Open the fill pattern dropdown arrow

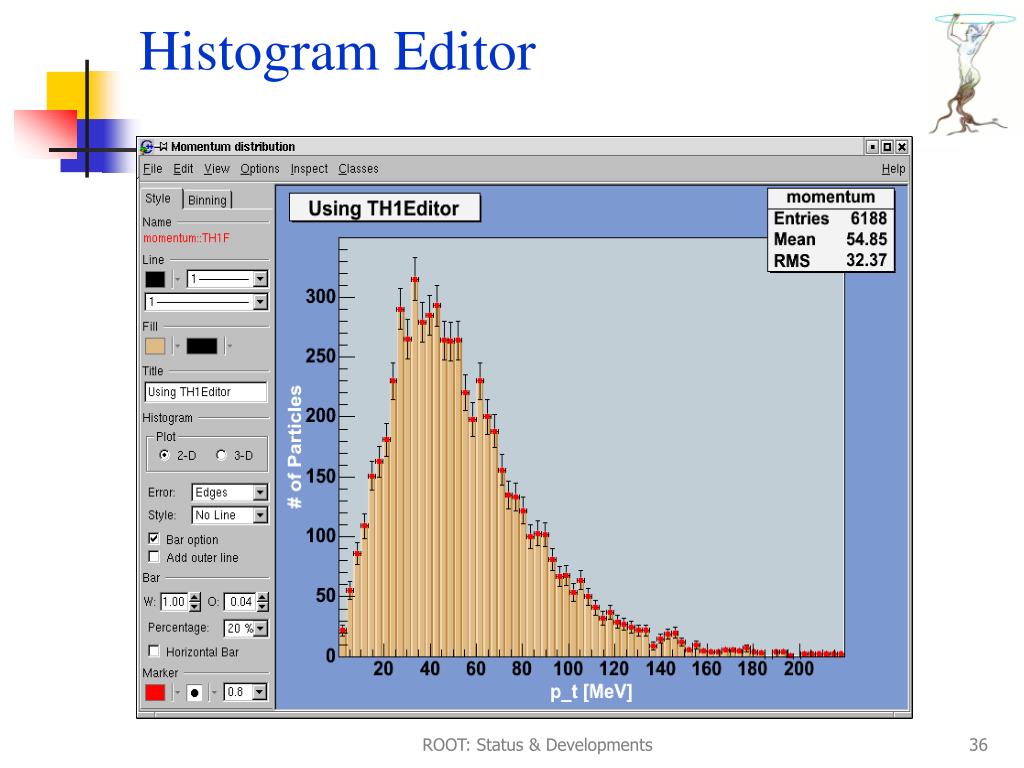229,346
